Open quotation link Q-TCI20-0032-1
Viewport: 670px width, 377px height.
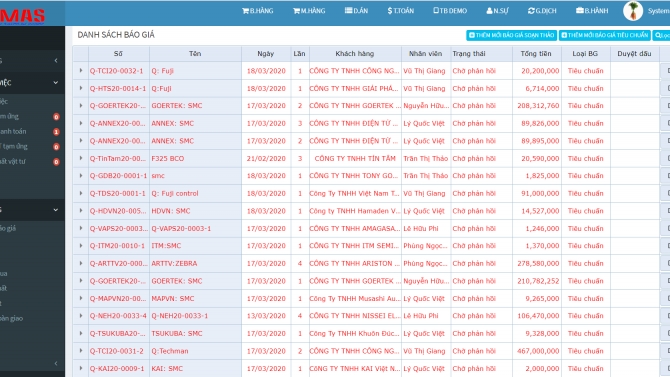pyautogui.click(x=116, y=71)
